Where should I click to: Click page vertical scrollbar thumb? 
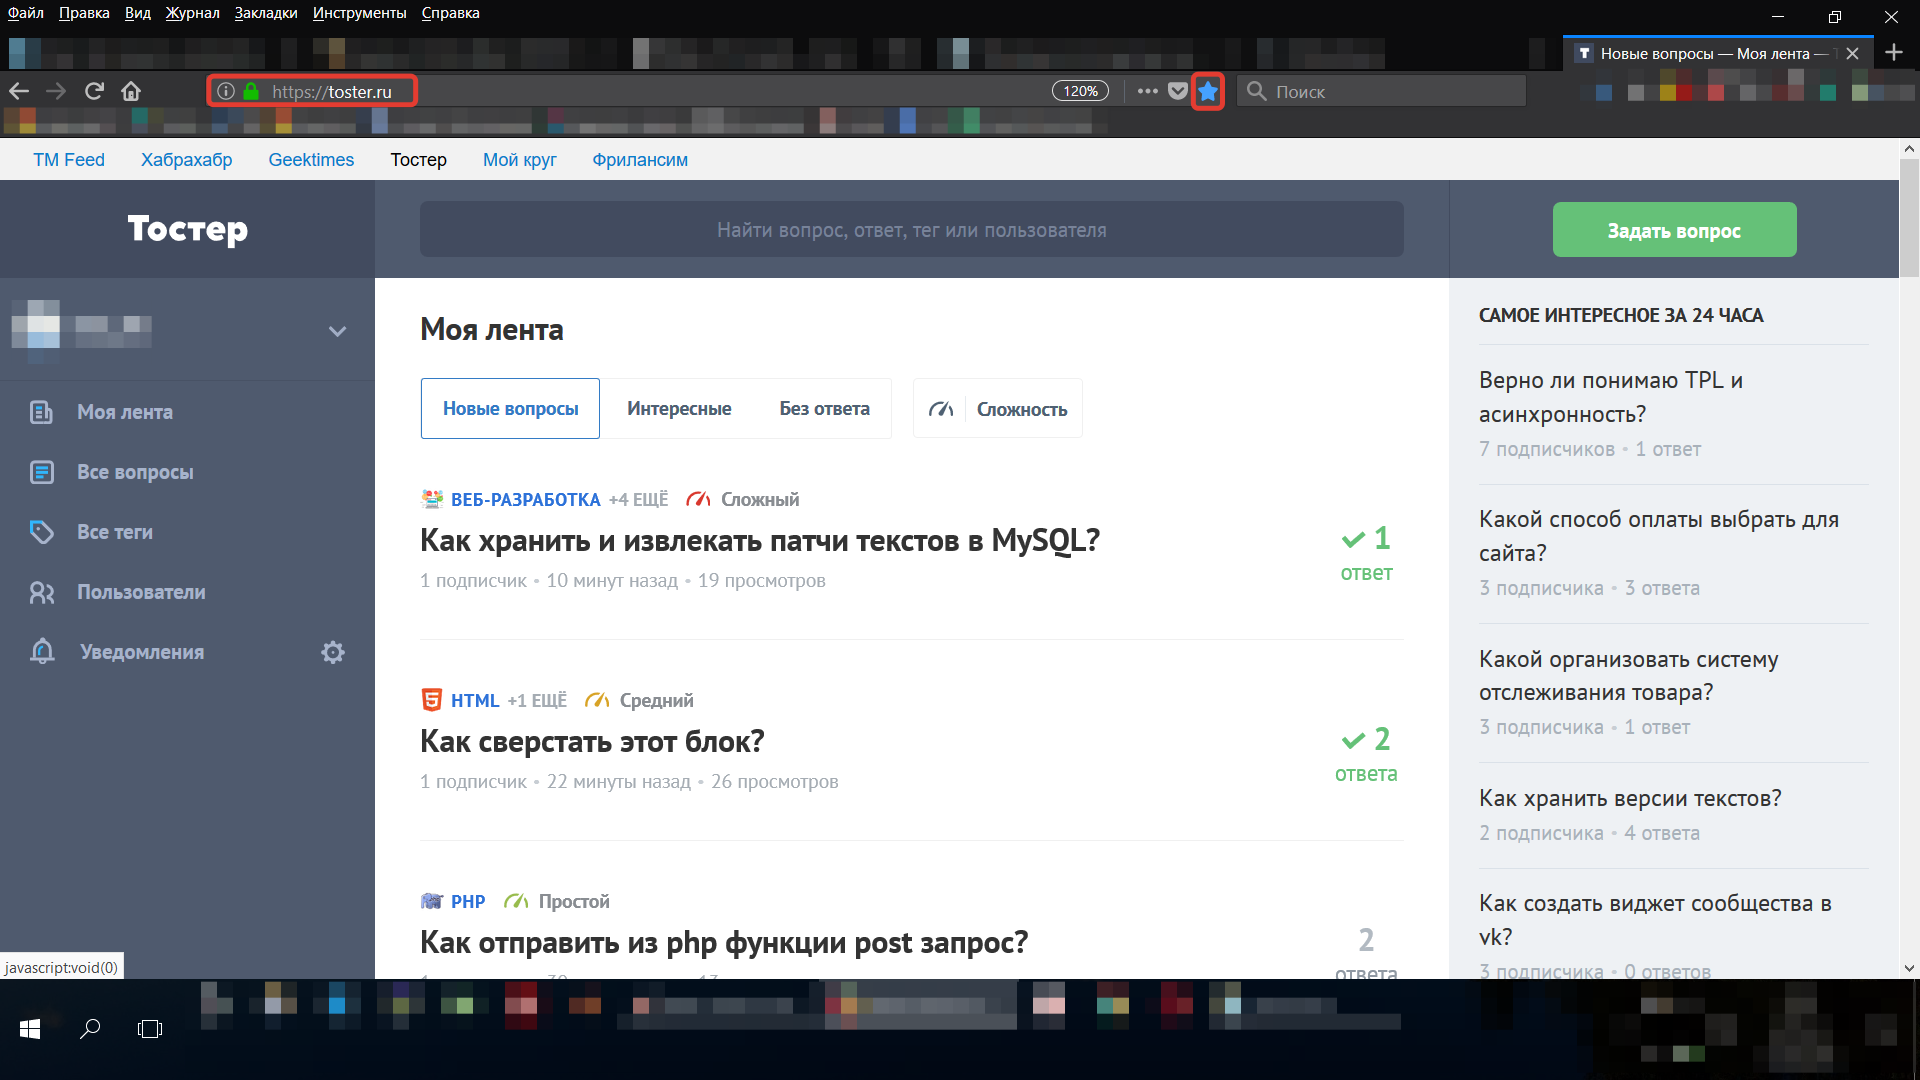(1909, 218)
